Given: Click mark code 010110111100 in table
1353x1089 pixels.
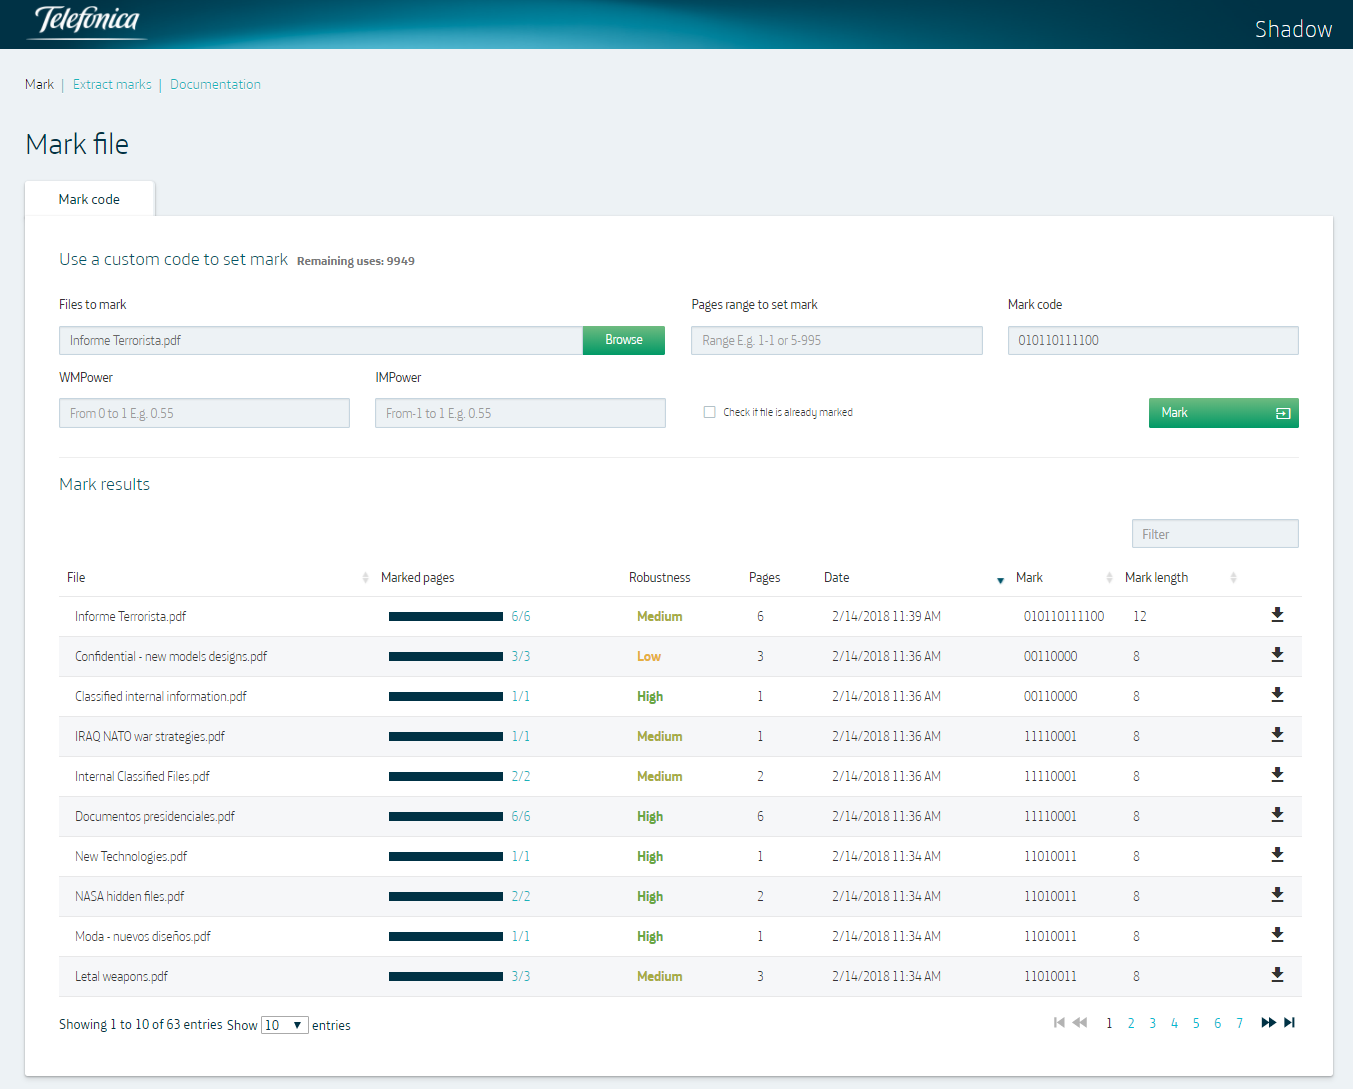Looking at the screenshot, I should point(1064,616).
